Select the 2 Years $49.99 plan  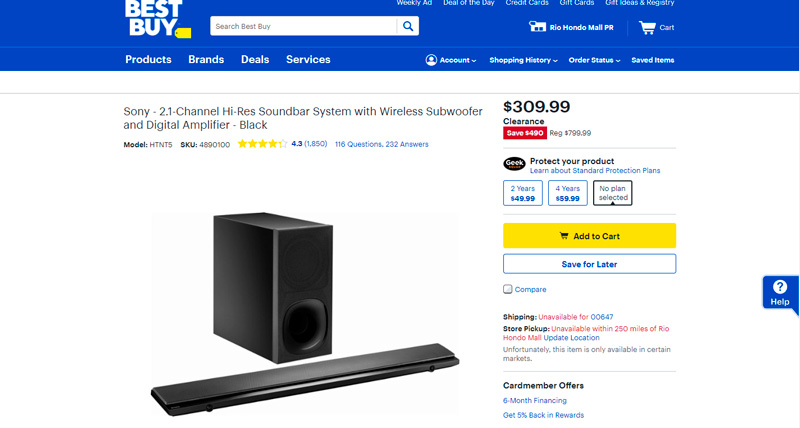pyautogui.click(x=523, y=193)
